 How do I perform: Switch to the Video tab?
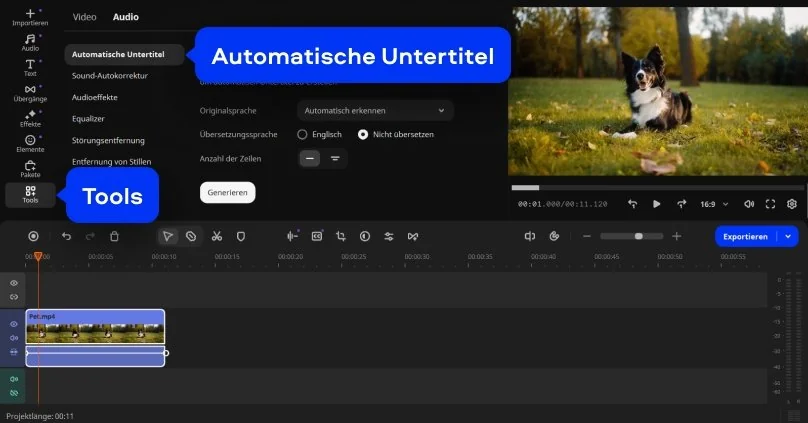[x=85, y=17]
